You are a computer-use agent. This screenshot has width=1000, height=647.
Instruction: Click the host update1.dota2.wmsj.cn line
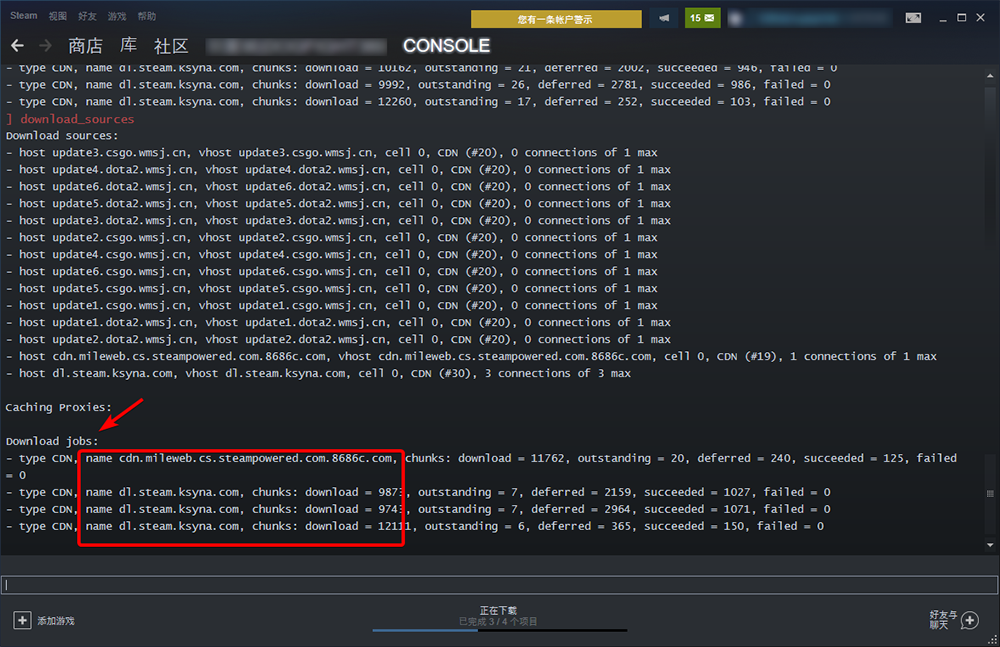[339, 322]
